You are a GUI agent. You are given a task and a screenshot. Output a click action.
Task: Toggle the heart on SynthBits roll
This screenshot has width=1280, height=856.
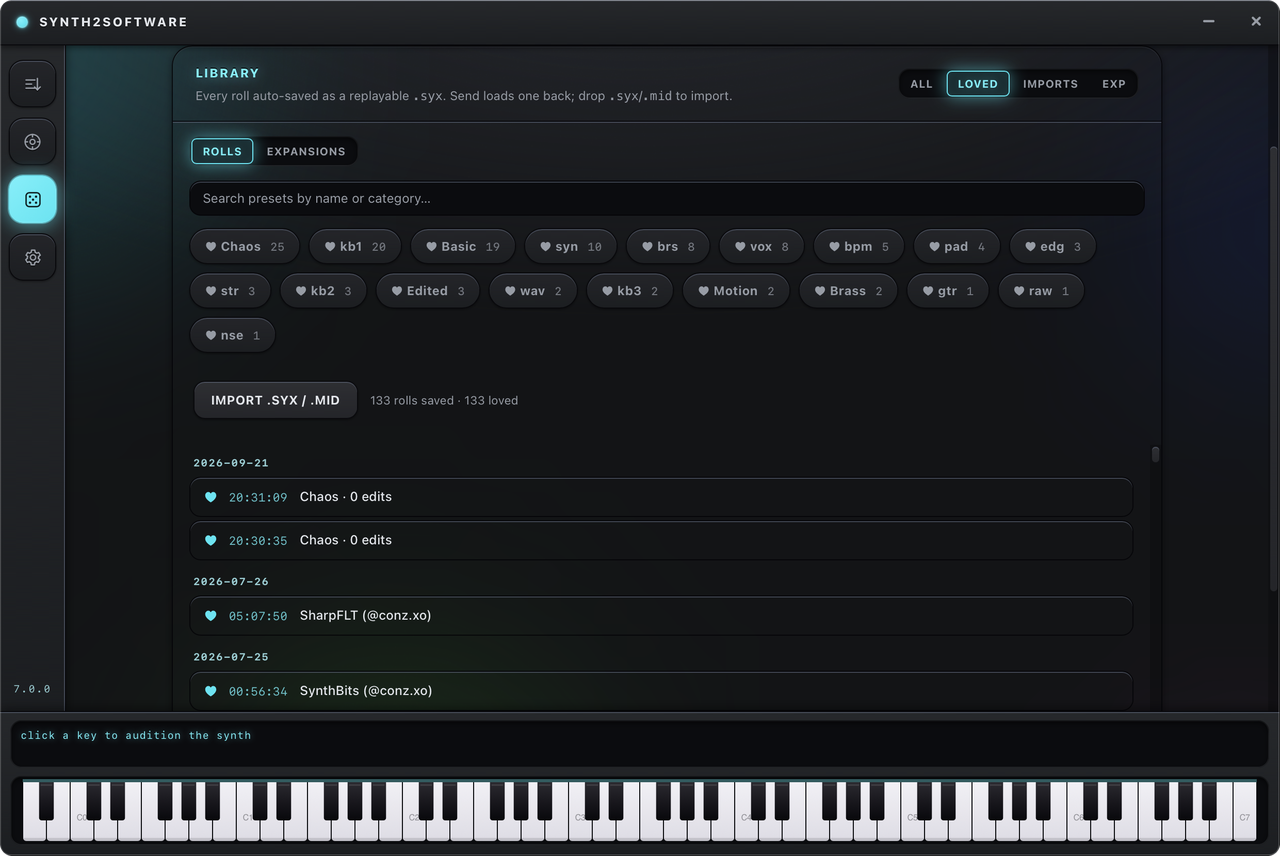coord(211,691)
